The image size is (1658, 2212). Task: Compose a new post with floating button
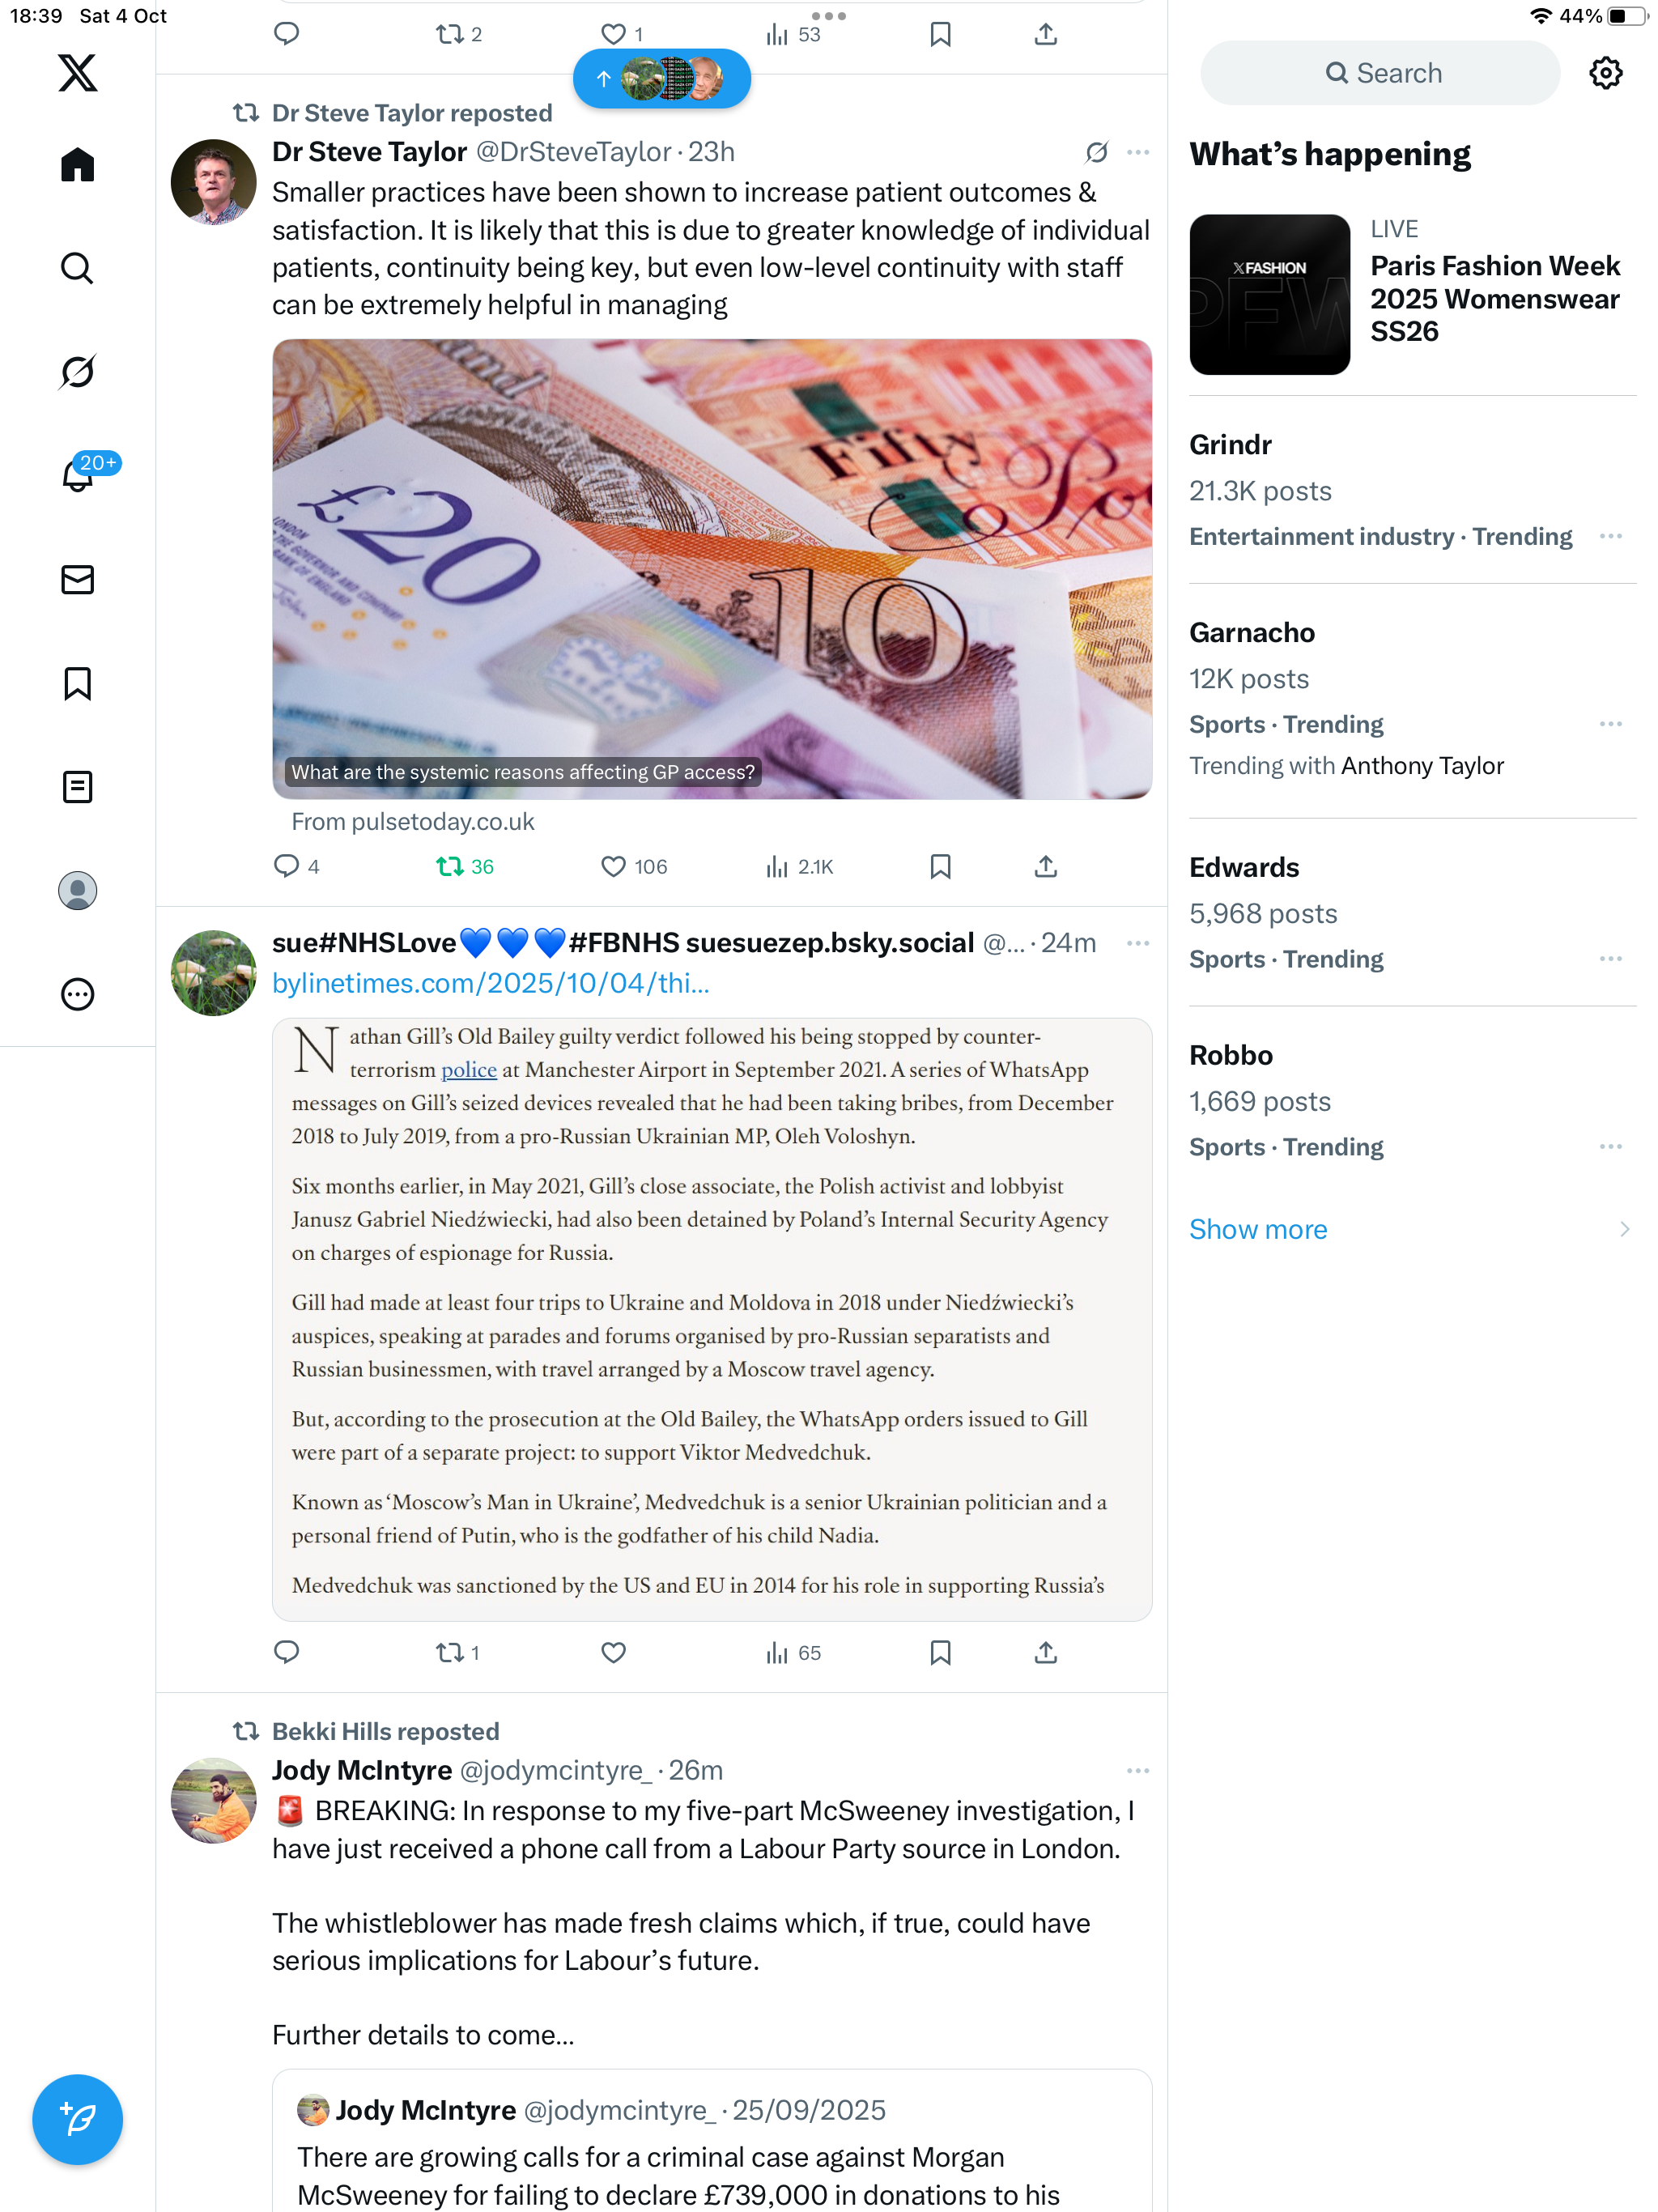click(x=77, y=2119)
